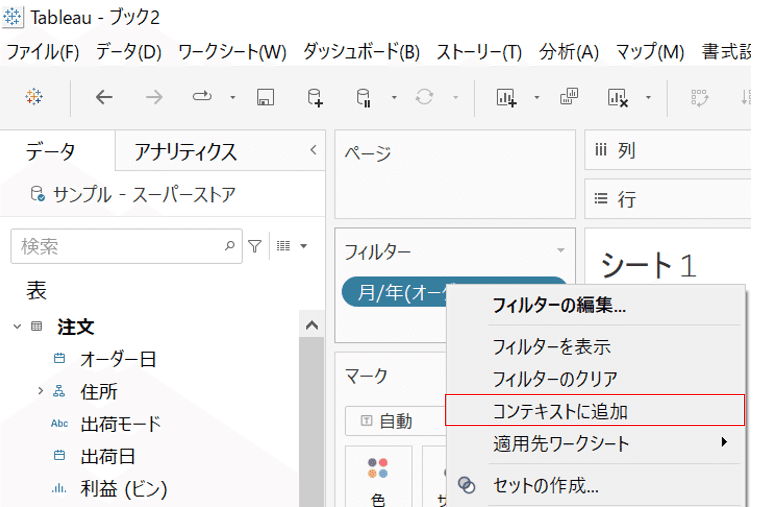Choose フィルターを表示 from context menu
757x507 pixels.
coord(552,347)
